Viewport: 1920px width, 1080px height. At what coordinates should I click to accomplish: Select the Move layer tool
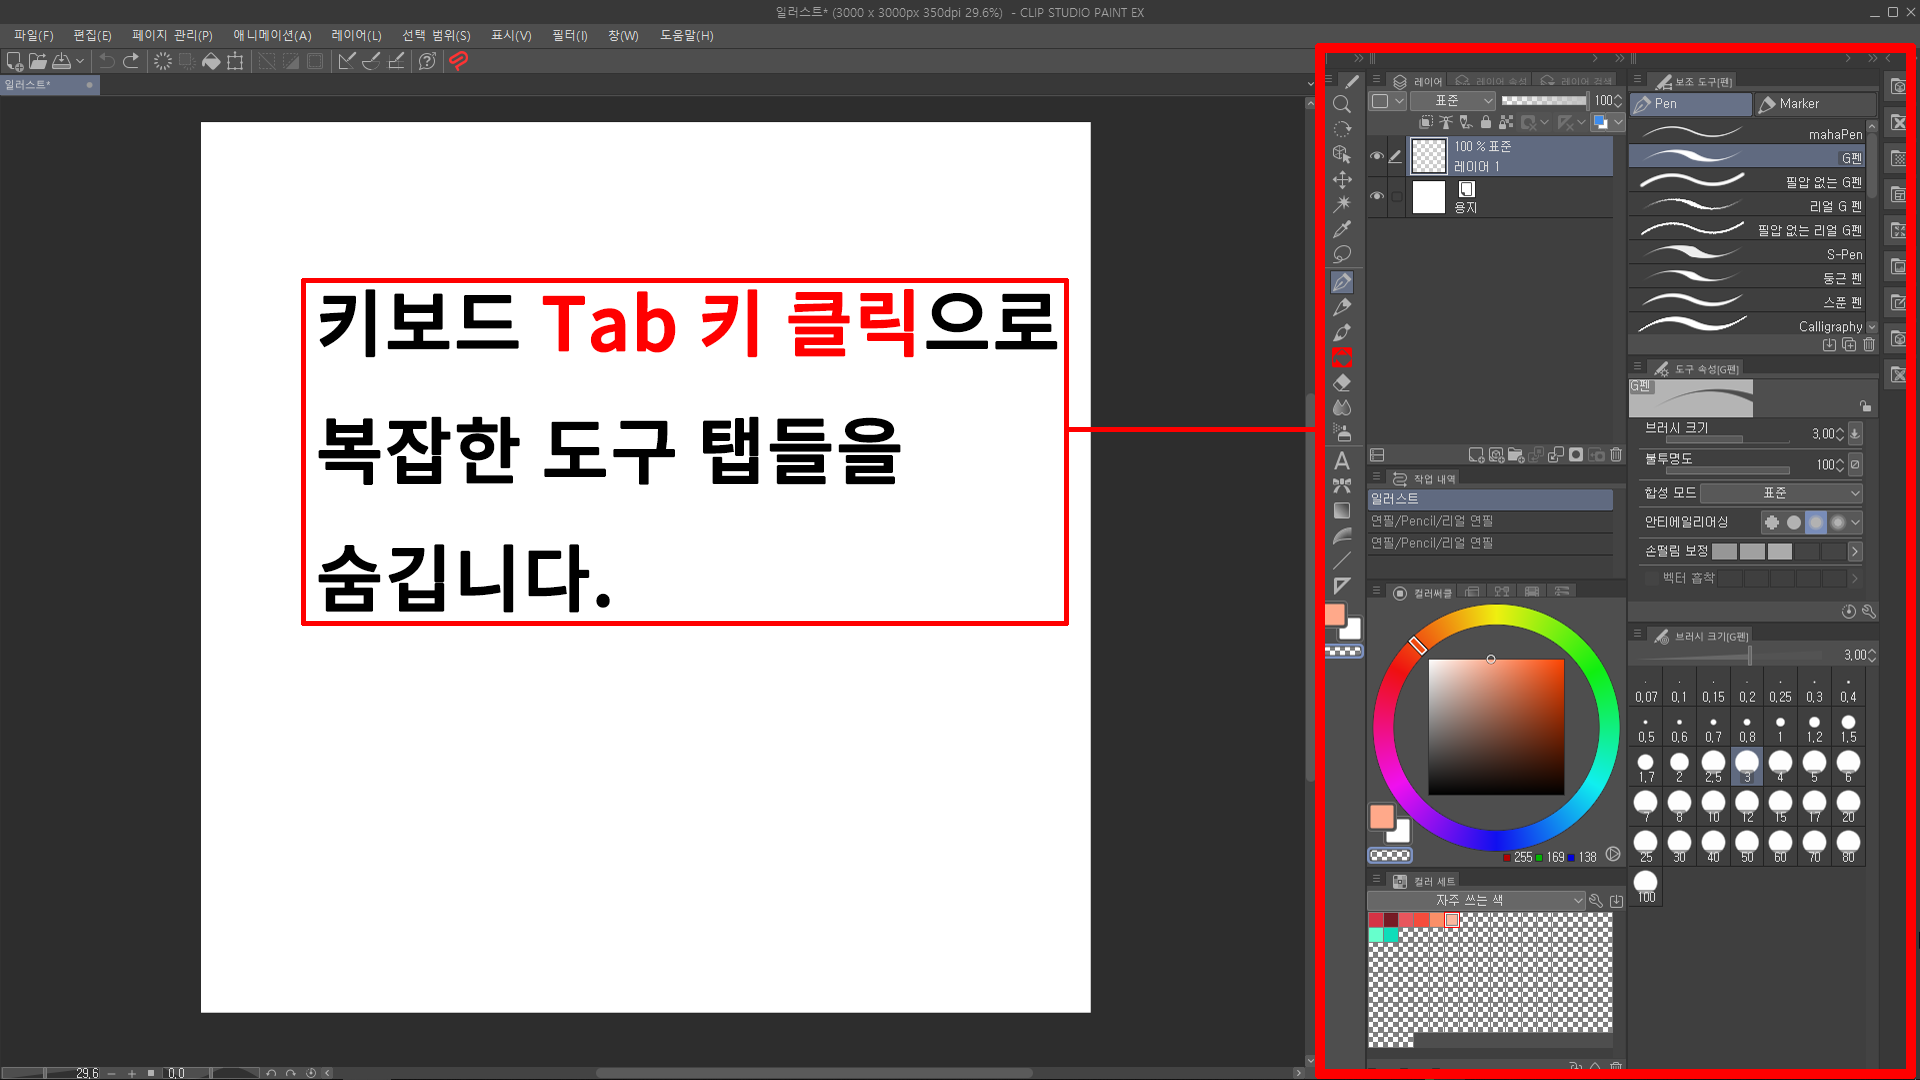(1342, 180)
